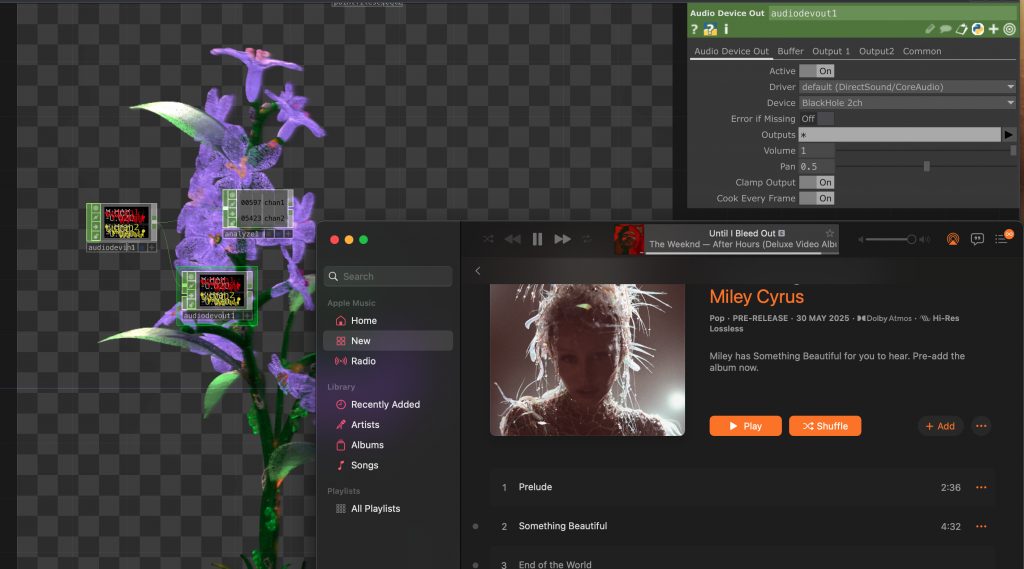Toggle repeat in Music playback bar
Image resolution: width=1024 pixels, height=569 pixels.
[x=587, y=239]
